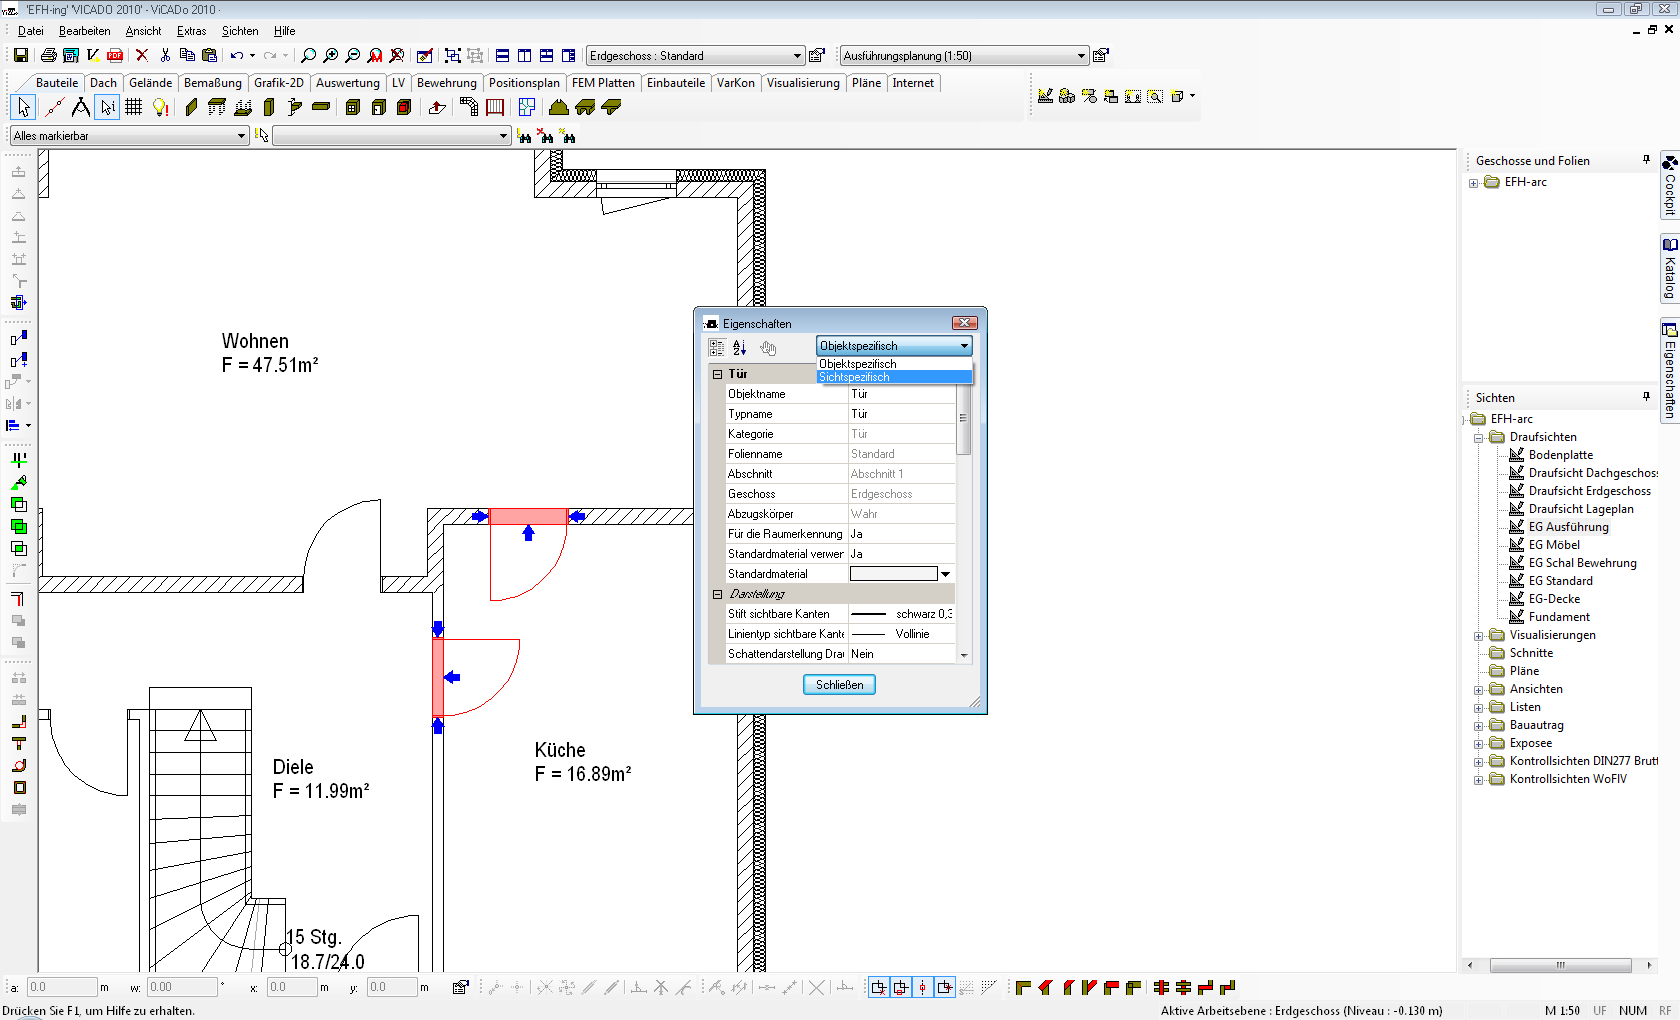Switch to the Visualisierung tab

(x=803, y=83)
